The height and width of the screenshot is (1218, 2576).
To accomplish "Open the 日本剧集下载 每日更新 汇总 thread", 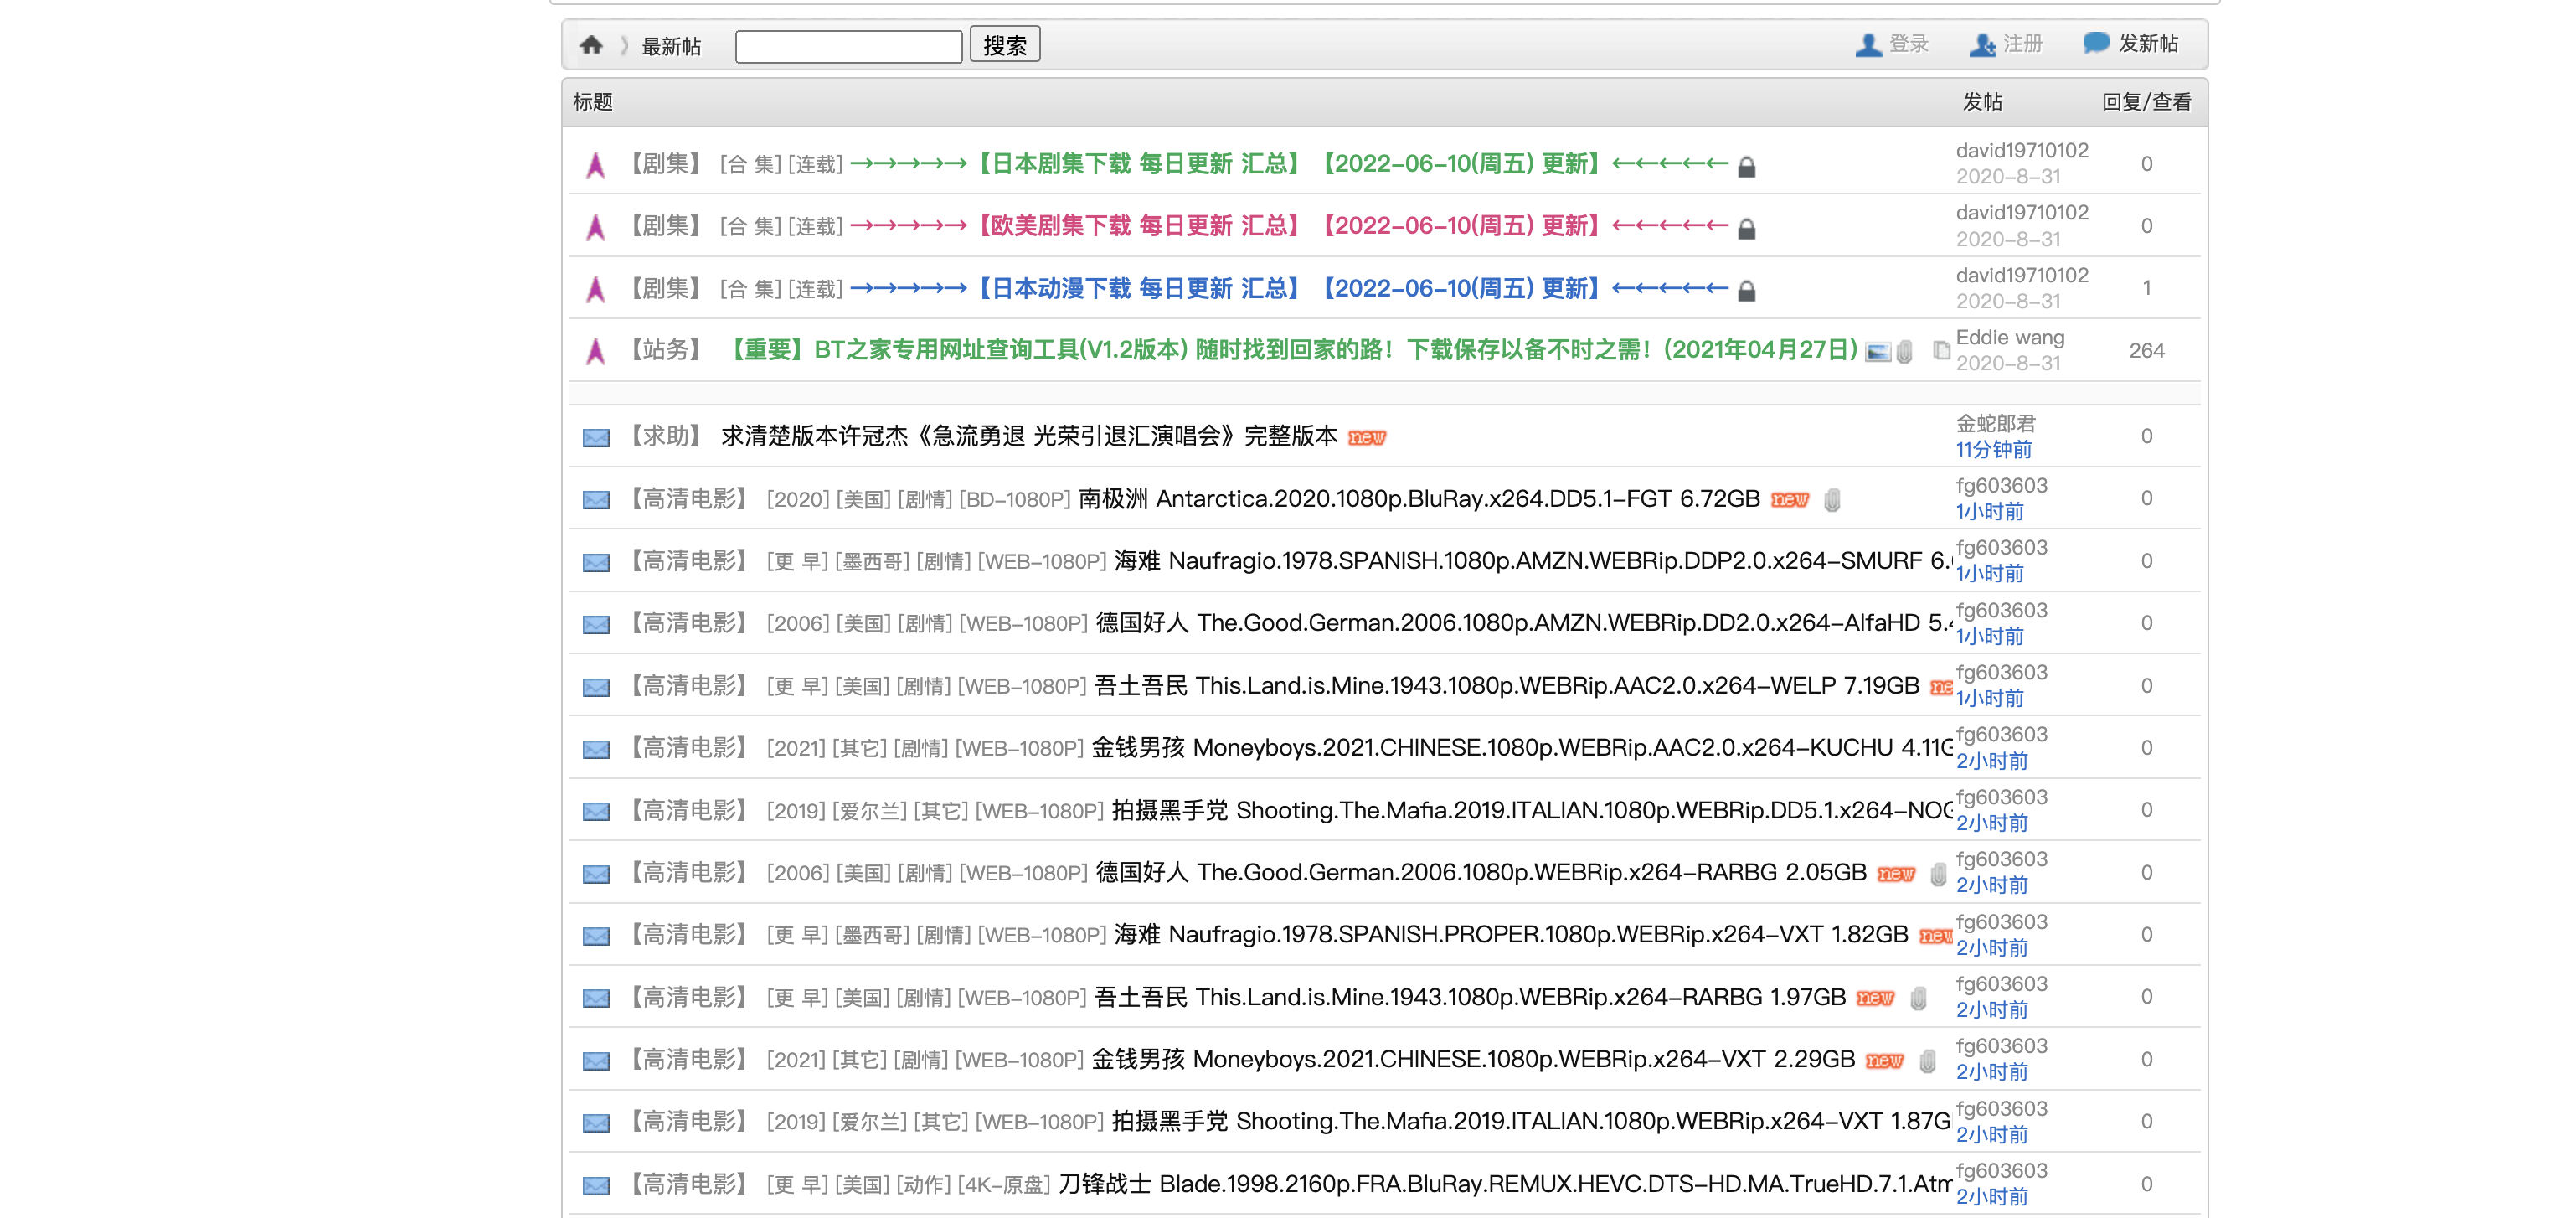I will 1138,164.
